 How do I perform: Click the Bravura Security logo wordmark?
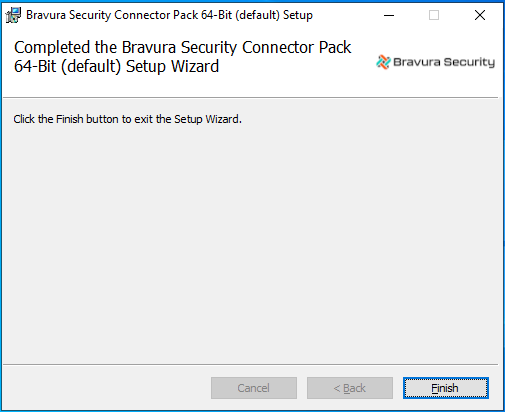coord(444,62)
